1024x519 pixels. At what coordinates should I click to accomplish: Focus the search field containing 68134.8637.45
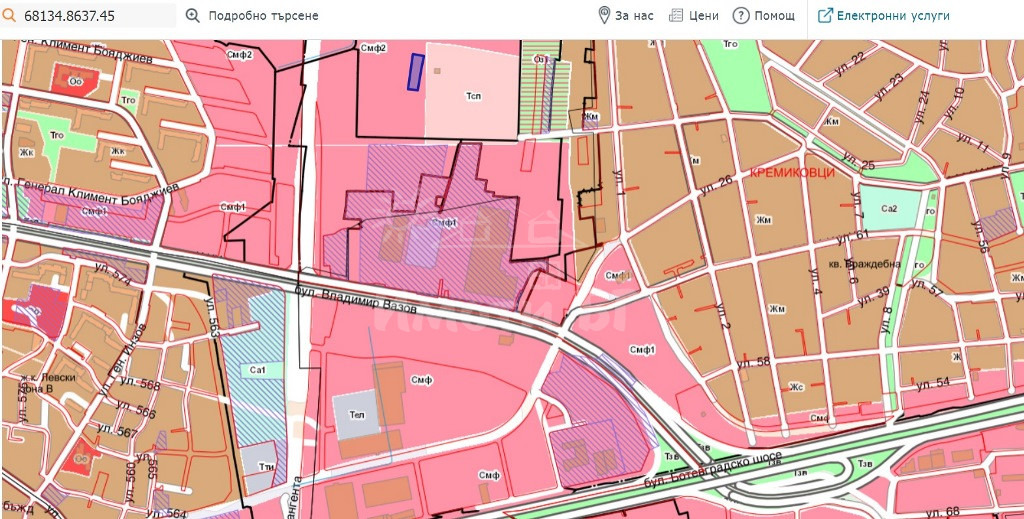[x=97, y=16]
